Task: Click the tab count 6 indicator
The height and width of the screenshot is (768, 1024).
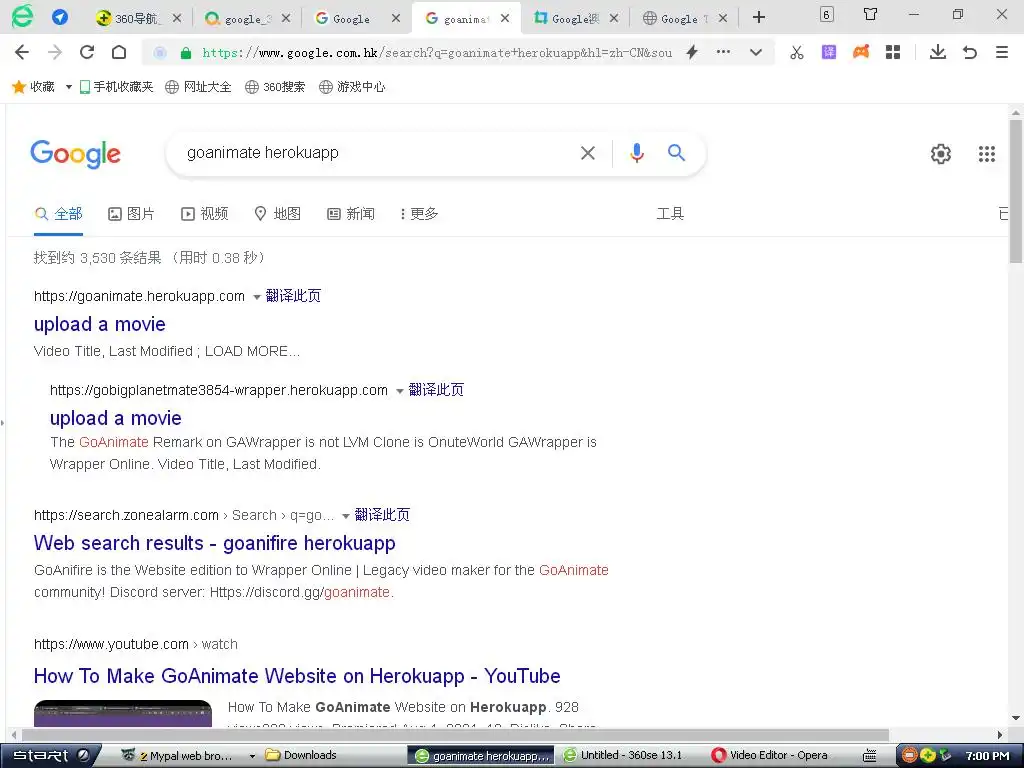Action: coord(826,14)
